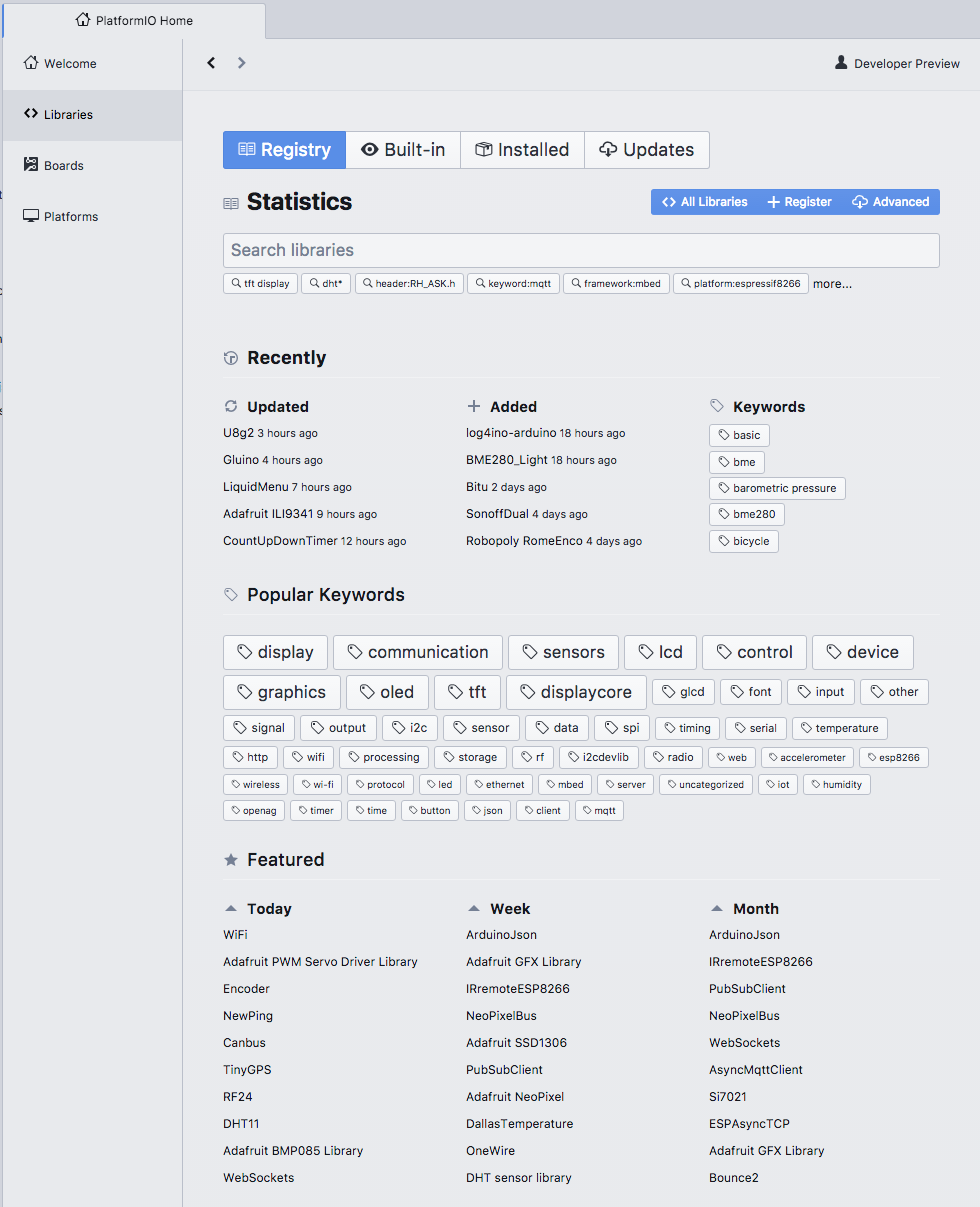Filter by the 'esp8266' keyword
Screen dimensions: 980x1207
click(894, 757)
